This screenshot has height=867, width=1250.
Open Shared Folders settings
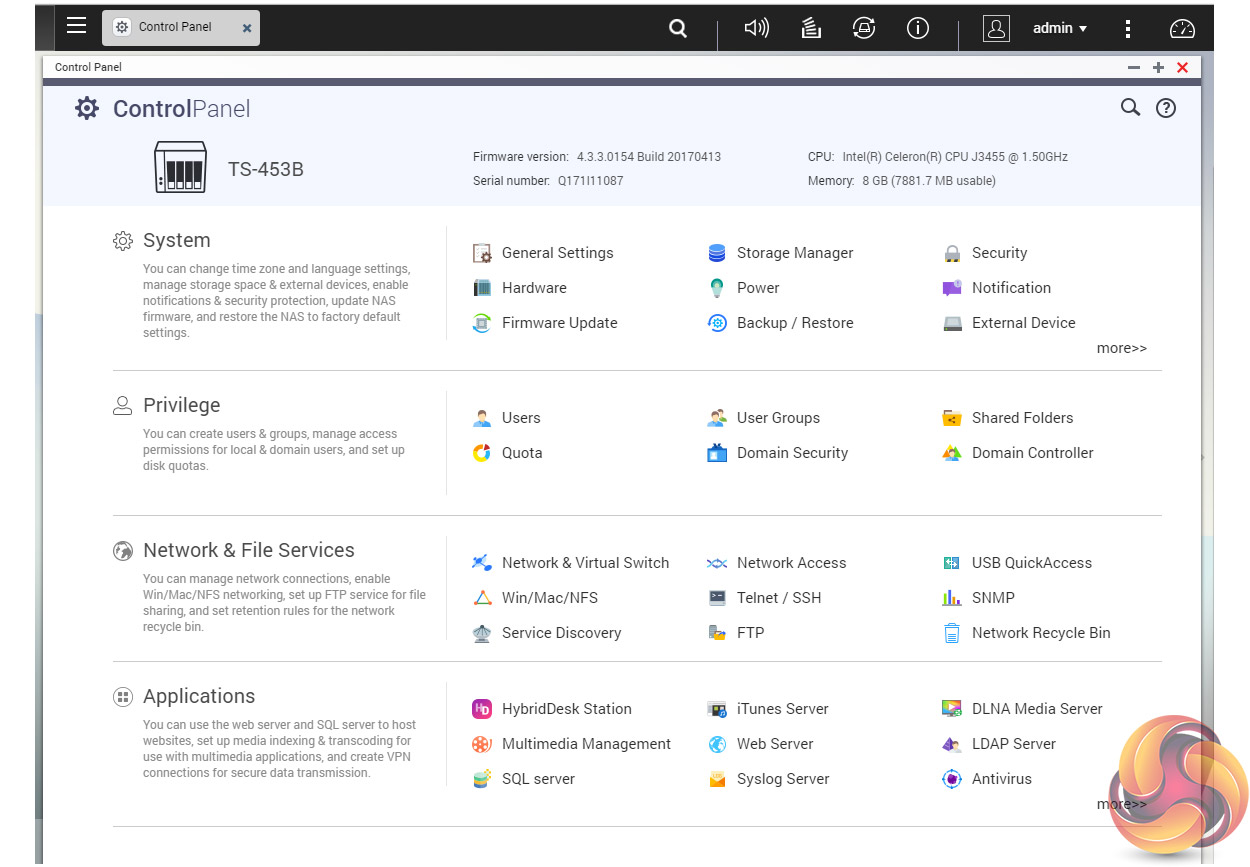[1021, 418]
